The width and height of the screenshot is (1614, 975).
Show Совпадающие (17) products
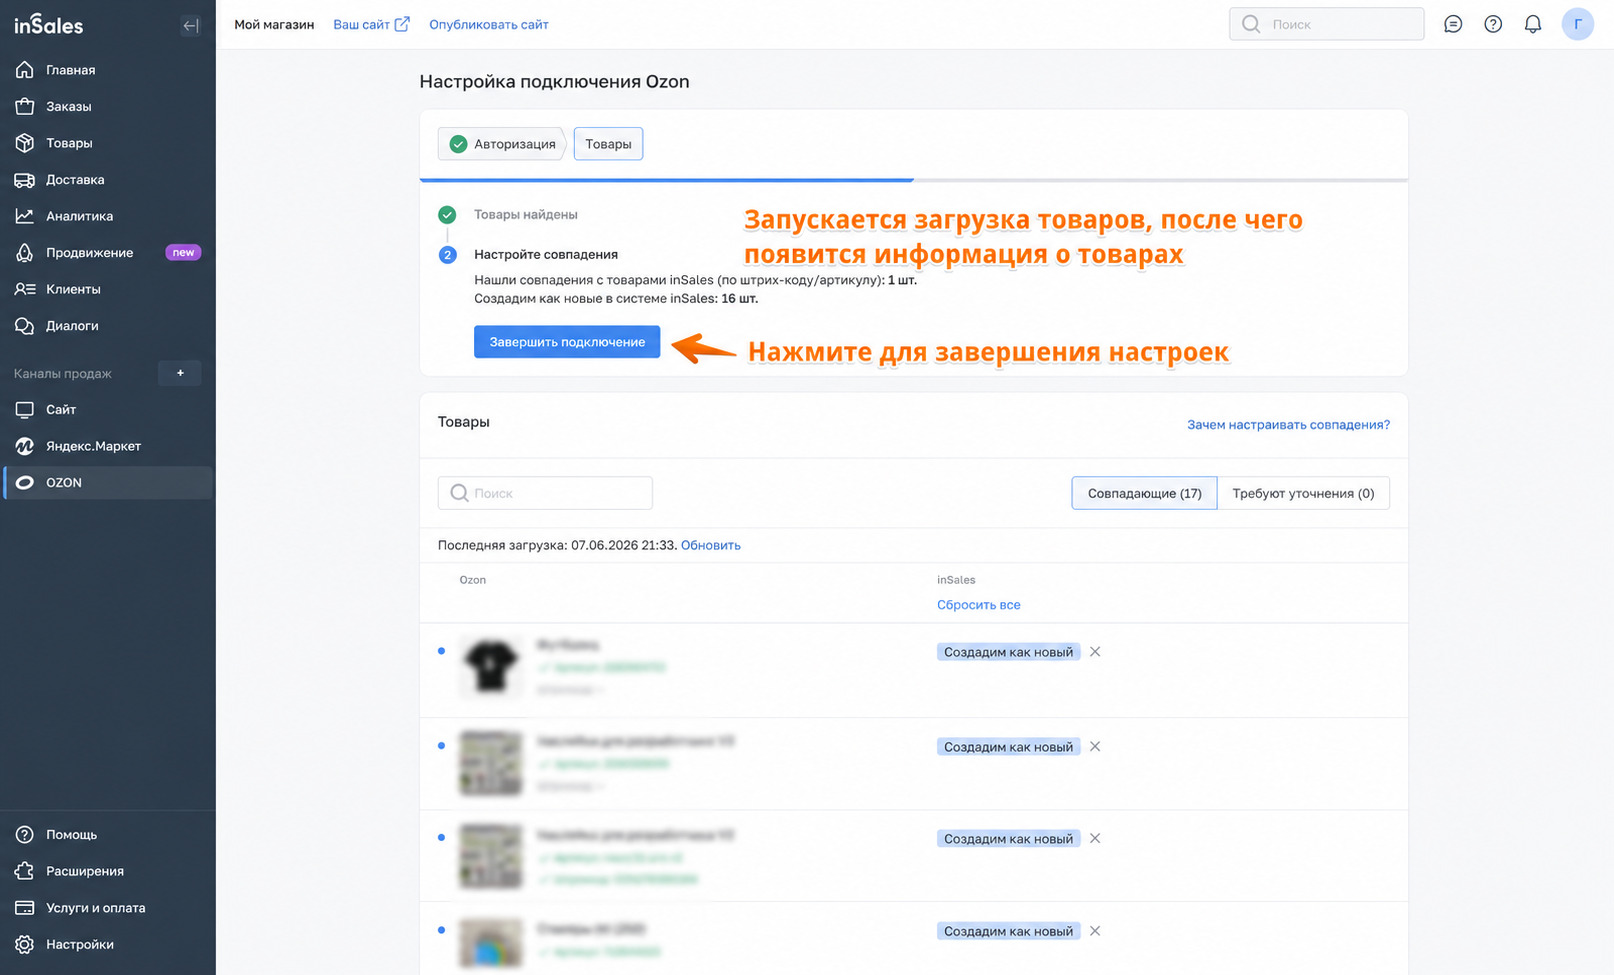click(1144, 493)
